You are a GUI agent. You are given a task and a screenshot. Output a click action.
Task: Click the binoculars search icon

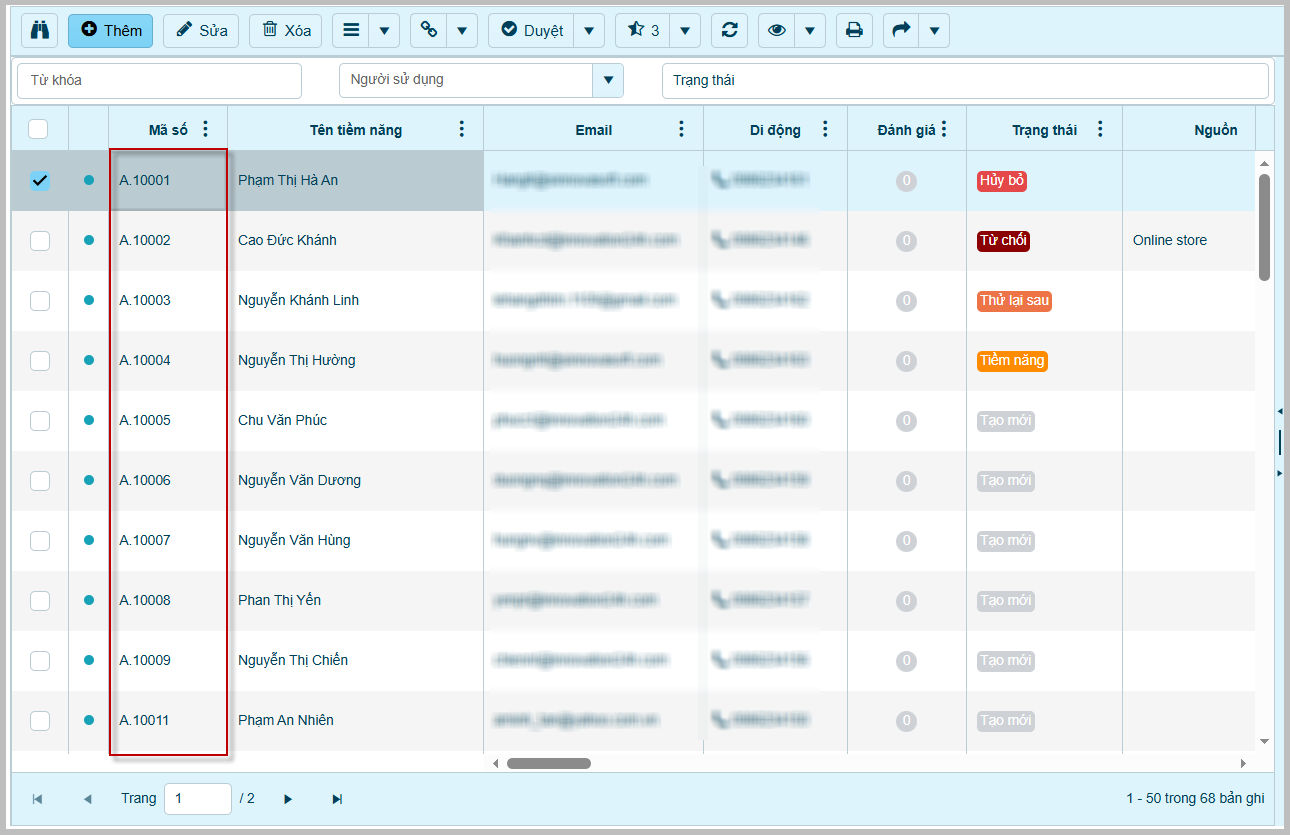pyautogui.click(x=40, y=30)
